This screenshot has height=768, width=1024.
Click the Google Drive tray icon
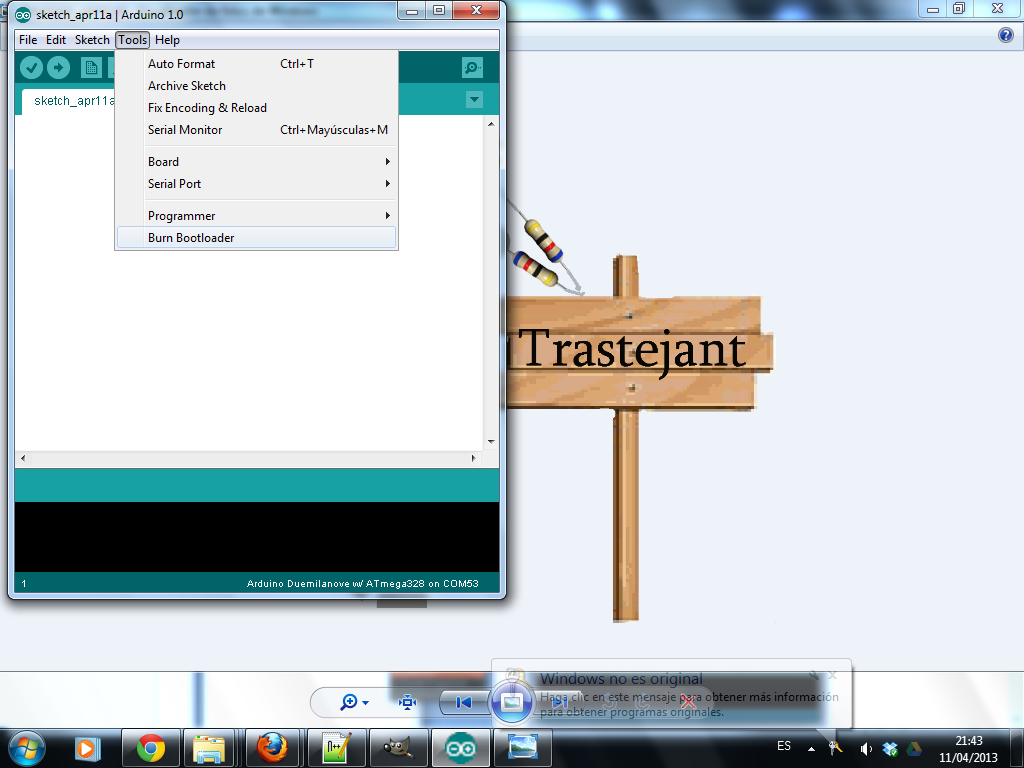point(914,749)
